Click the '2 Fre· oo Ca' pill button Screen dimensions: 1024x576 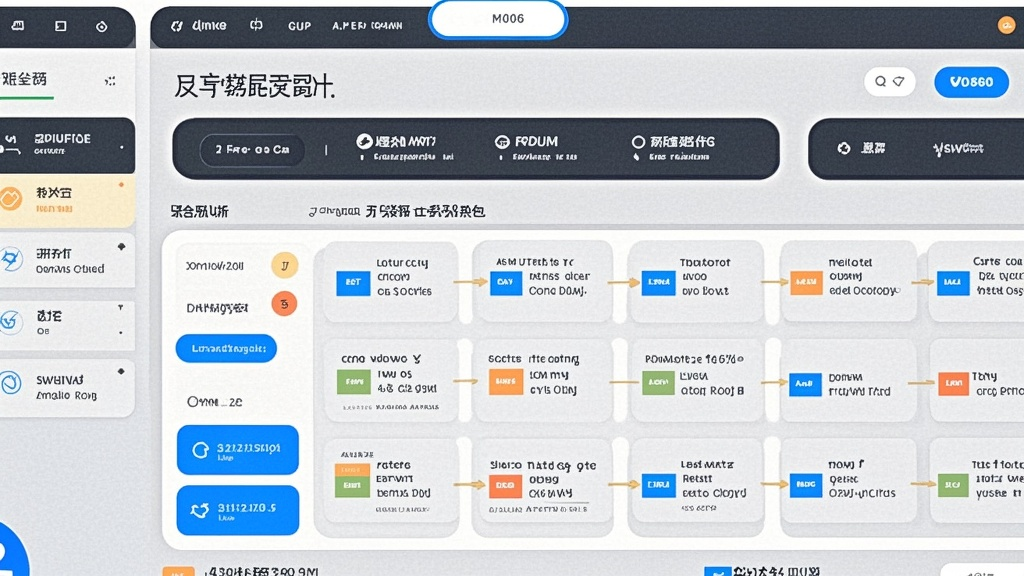[x=252, y=150]
